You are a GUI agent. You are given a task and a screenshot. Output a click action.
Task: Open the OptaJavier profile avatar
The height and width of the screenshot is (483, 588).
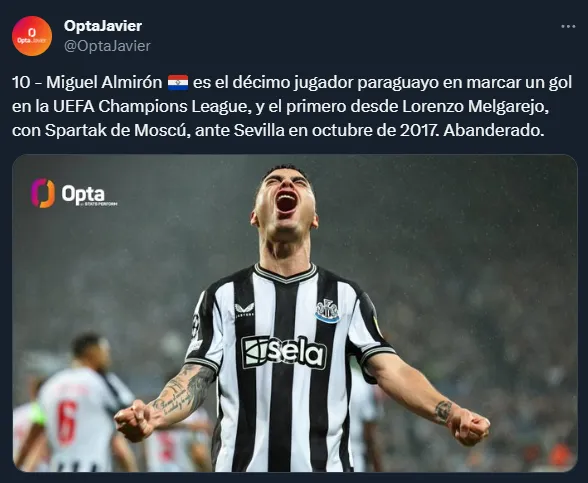pyautogui.click(x=32, y=36)
